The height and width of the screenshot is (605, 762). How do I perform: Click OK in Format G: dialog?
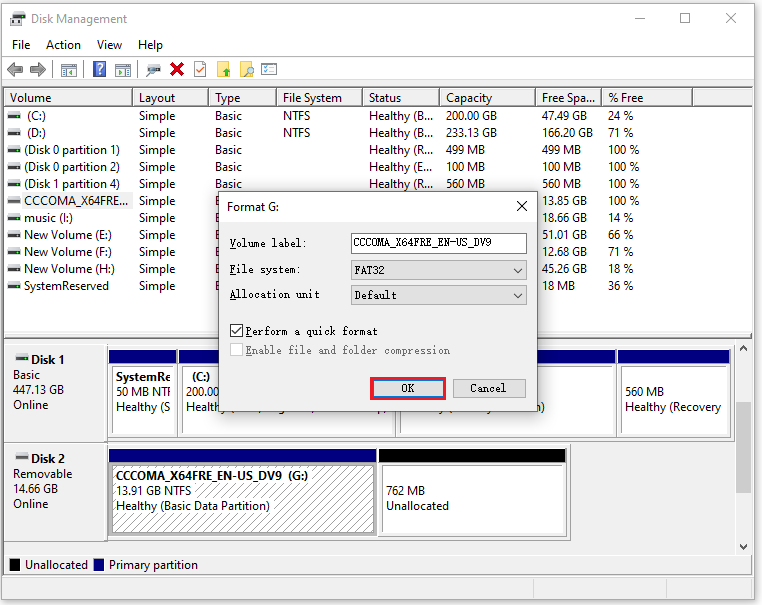pos(408,388)
